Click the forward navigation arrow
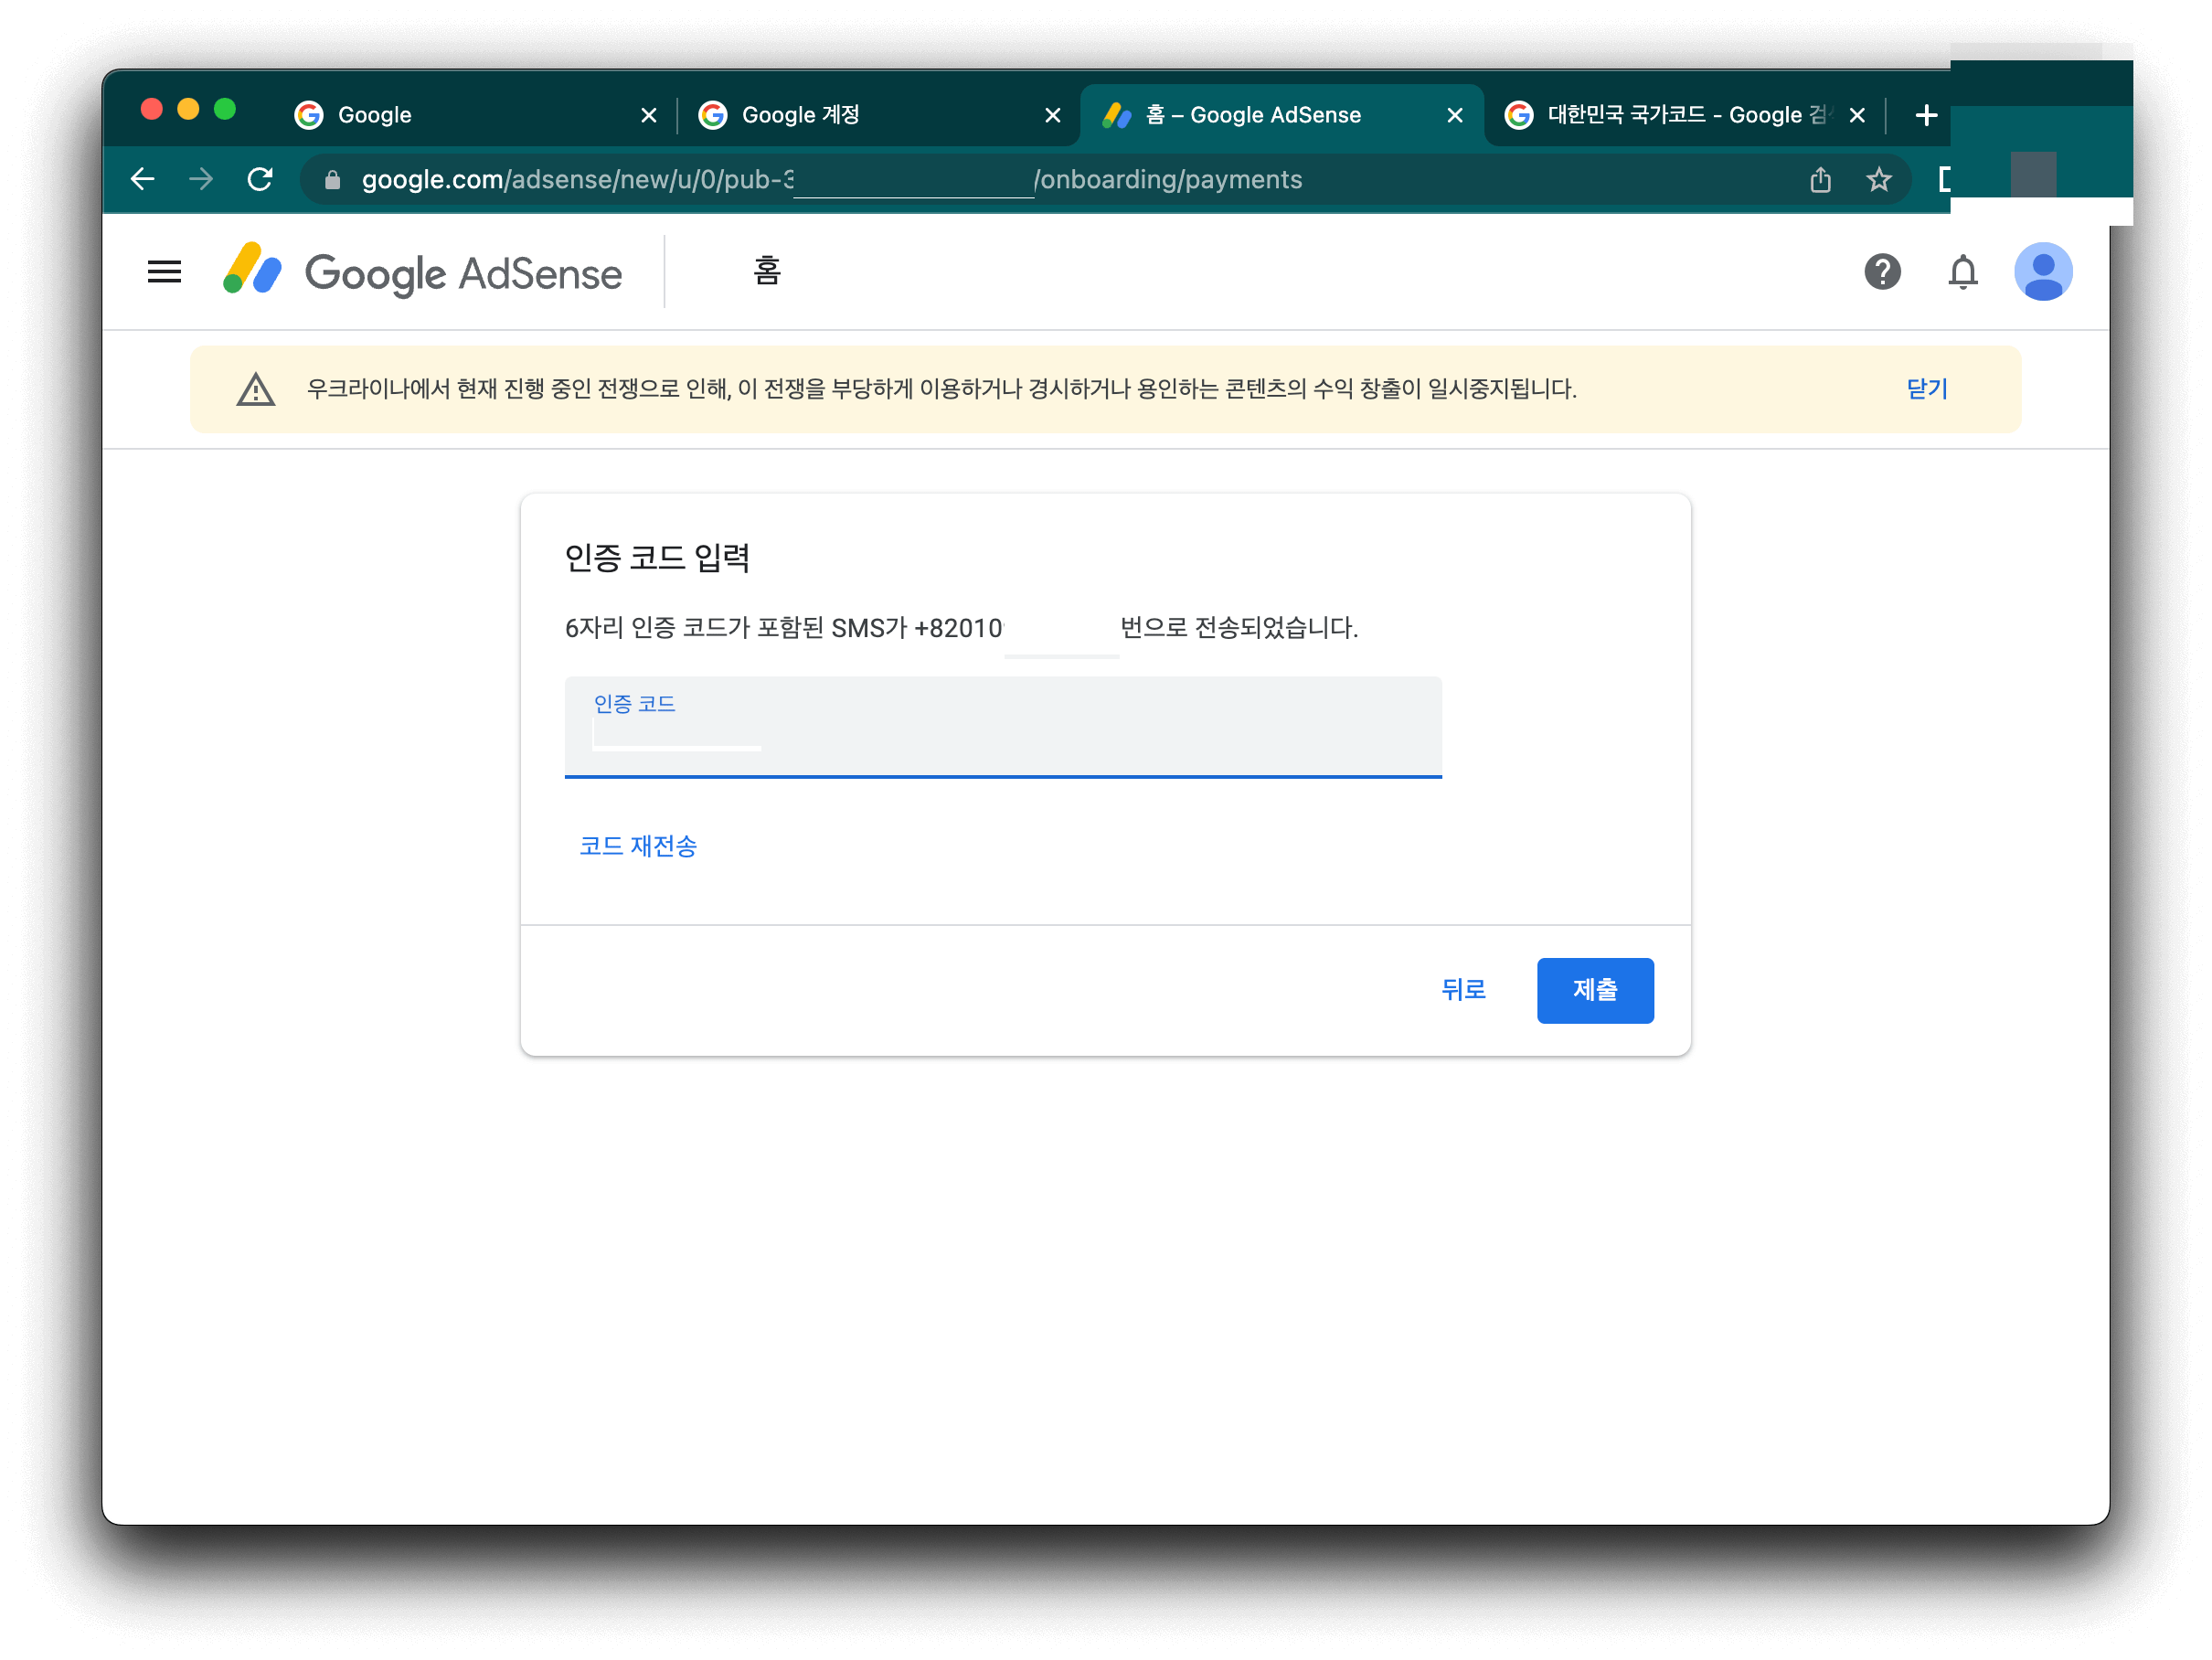Viewport: 2212px width, 1660px height. coord(201,180)
